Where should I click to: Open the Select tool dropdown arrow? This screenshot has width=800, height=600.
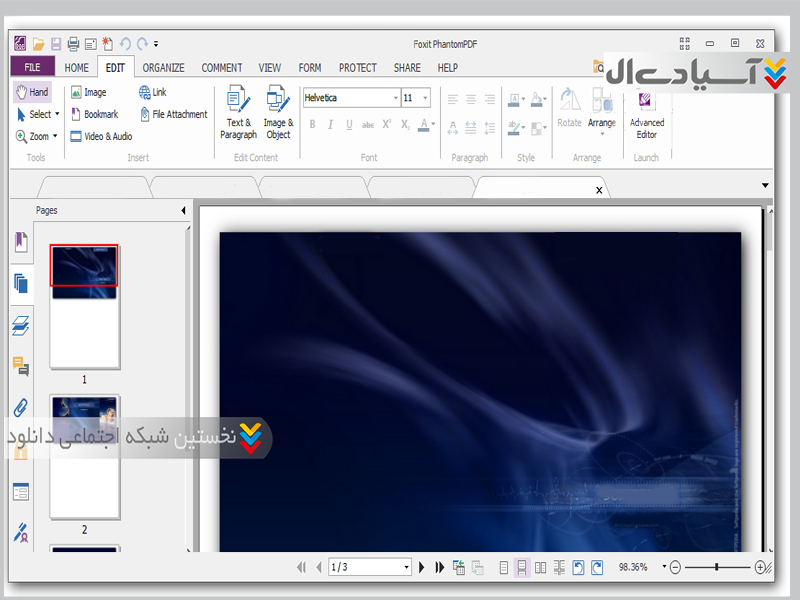(56, 114)
